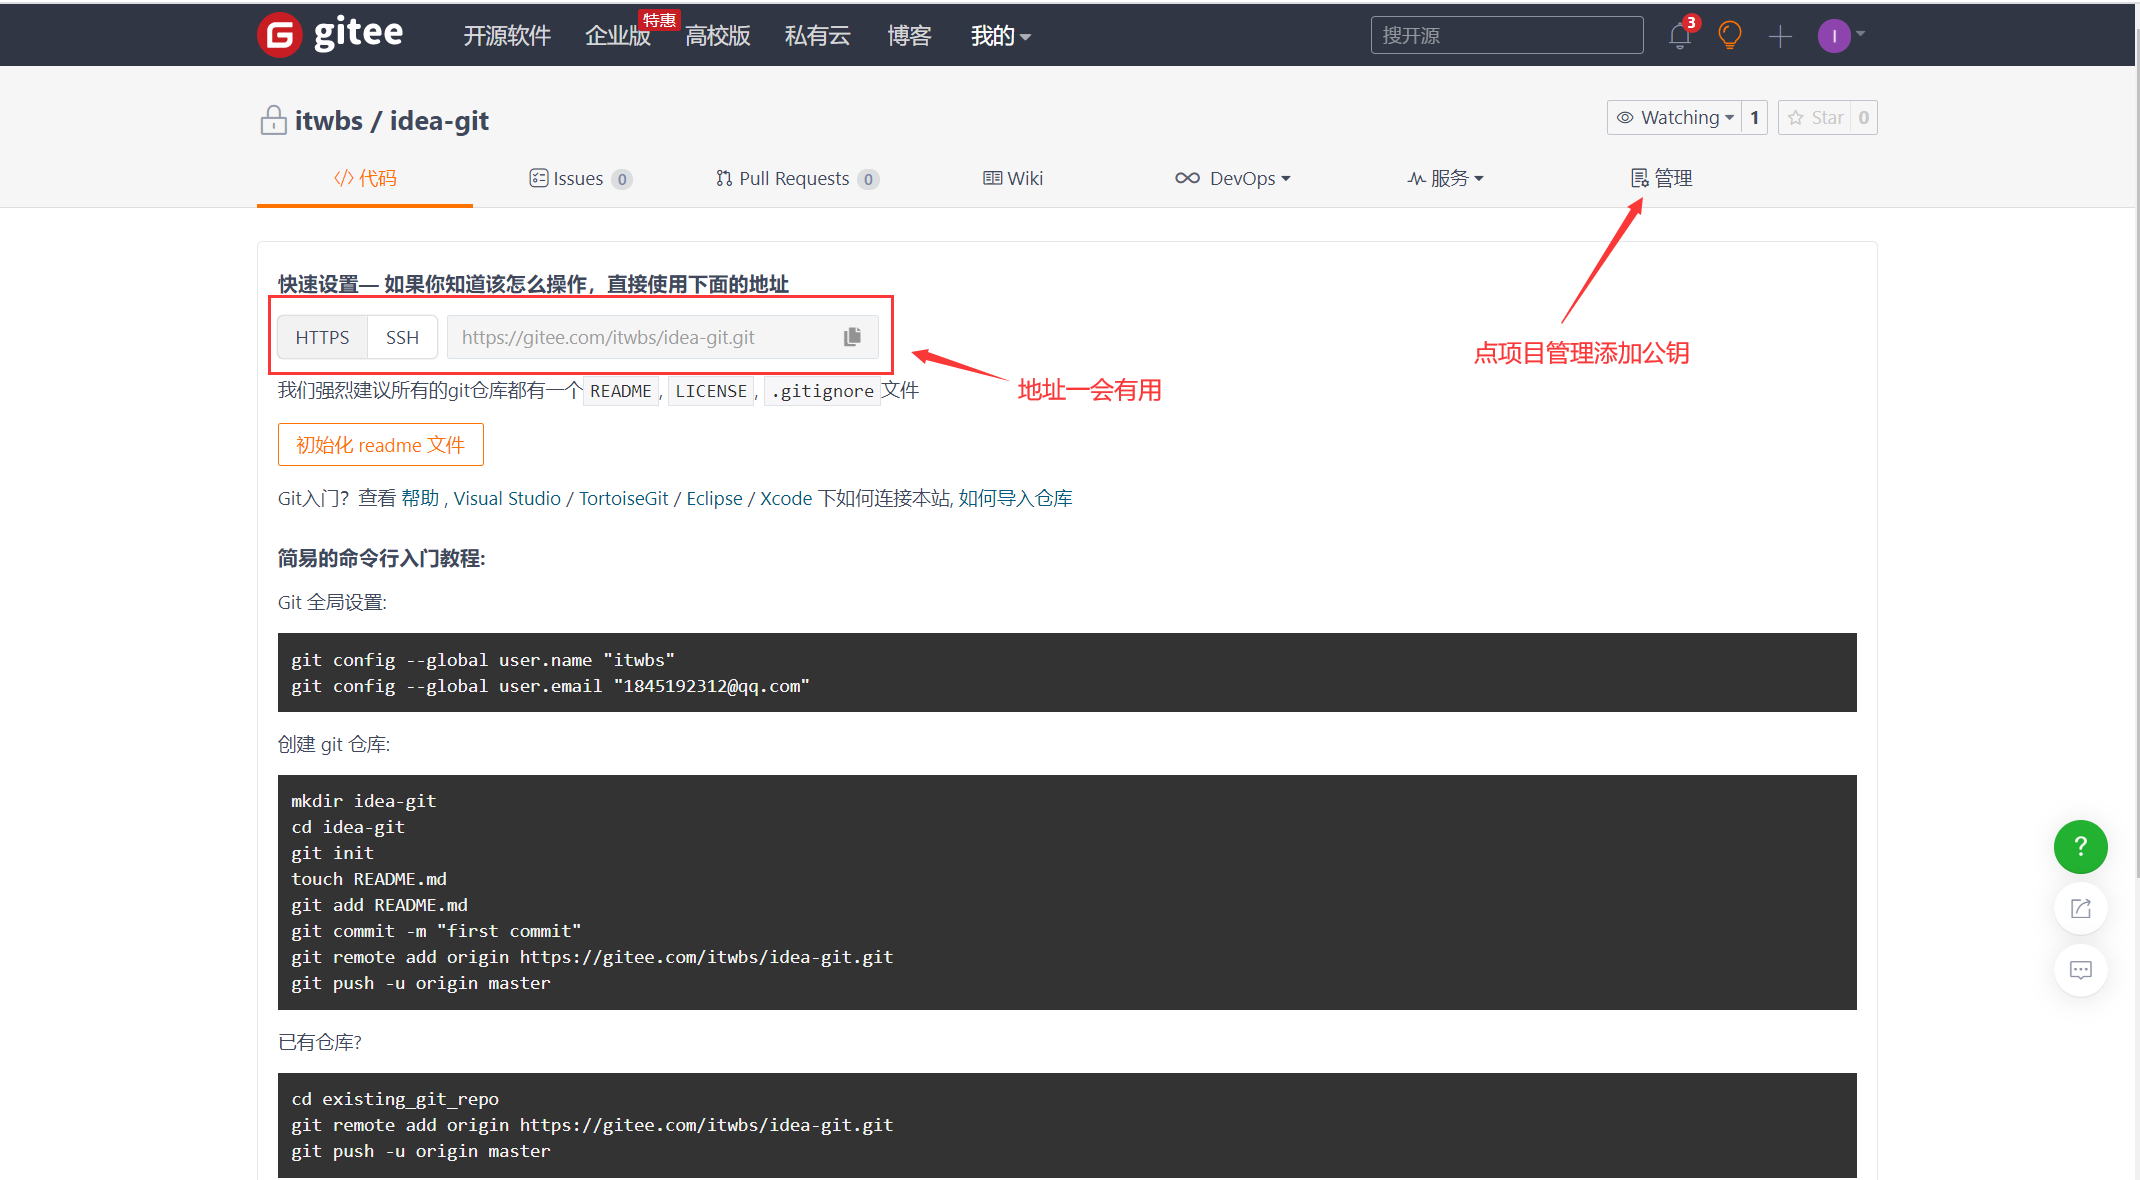Image resolution: width=2140 pixels, height=1180 pixels.
Task: Open the 管理 tab
Action: 1661,178
